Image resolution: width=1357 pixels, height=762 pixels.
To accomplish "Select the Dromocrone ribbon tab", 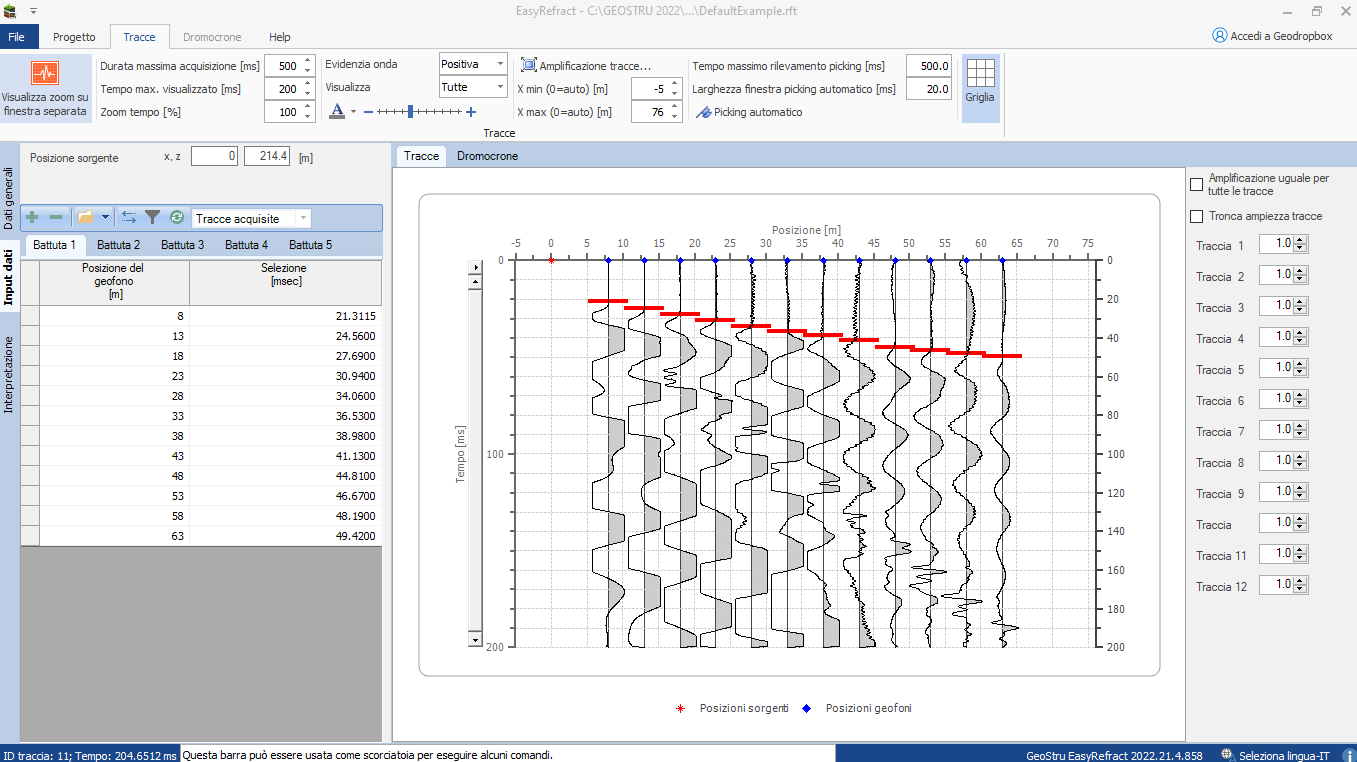I will coord(212,37).
